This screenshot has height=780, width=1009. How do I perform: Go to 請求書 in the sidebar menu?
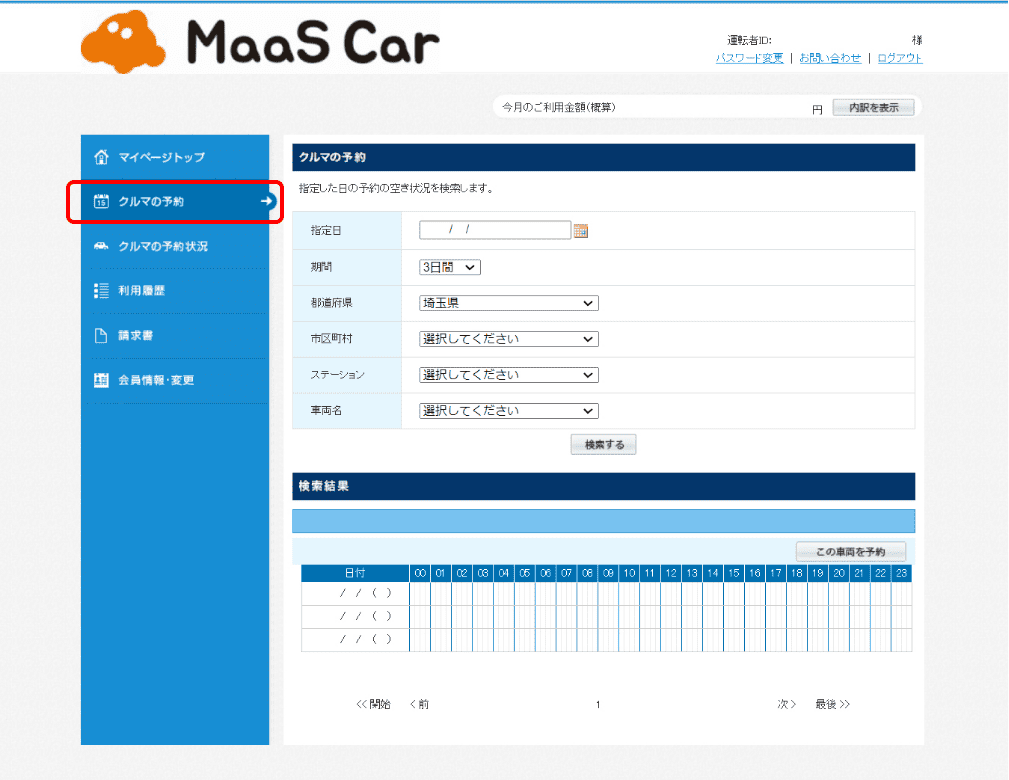click(135, 336)
